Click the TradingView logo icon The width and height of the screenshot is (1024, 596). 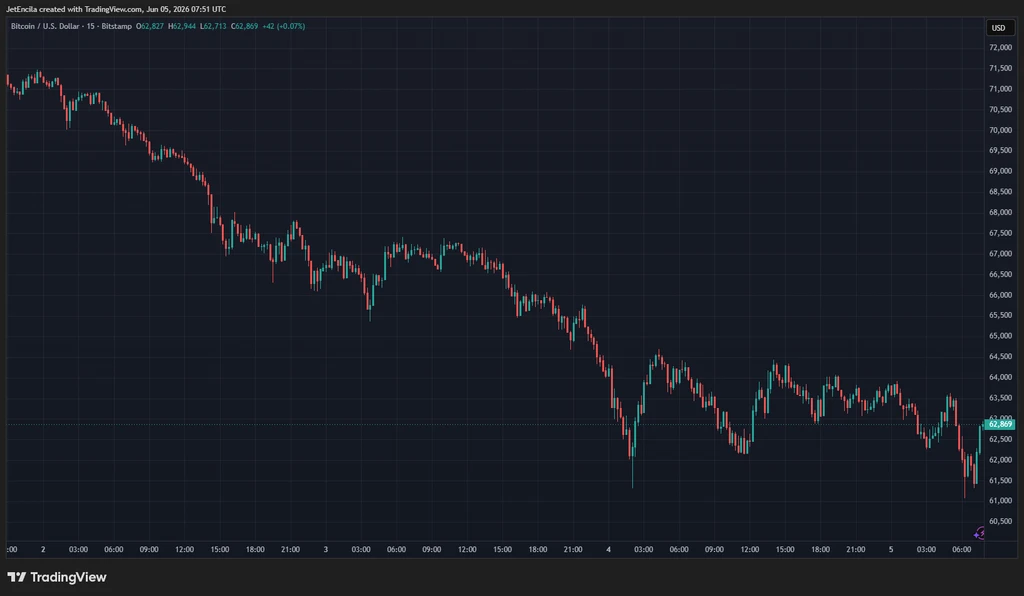[x=16, y=577]
